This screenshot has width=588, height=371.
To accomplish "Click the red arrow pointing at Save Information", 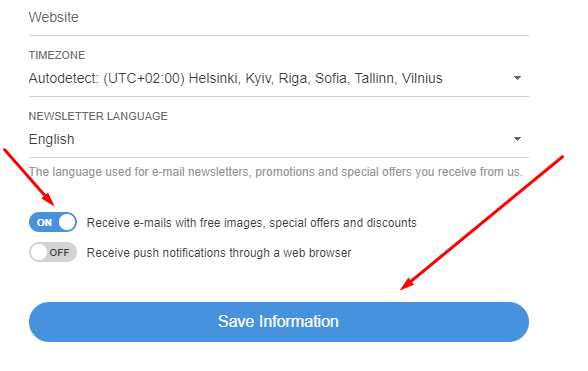I will [x=482, y=223].
